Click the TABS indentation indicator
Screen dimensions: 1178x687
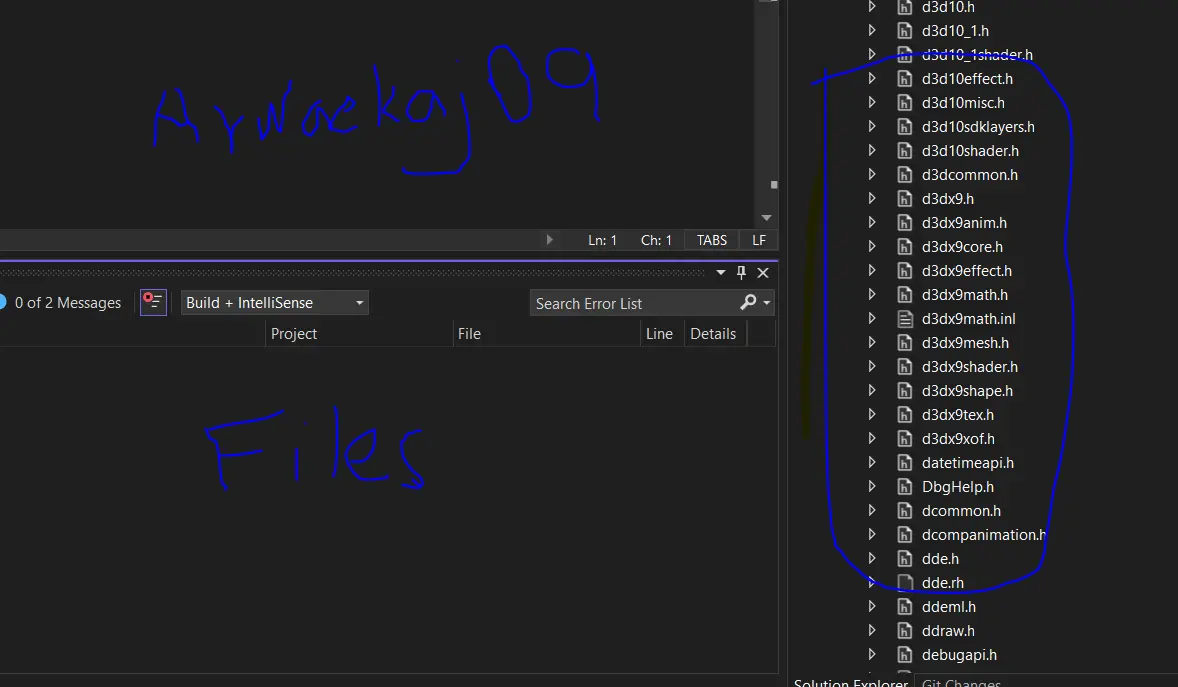(x=712, y=241)
